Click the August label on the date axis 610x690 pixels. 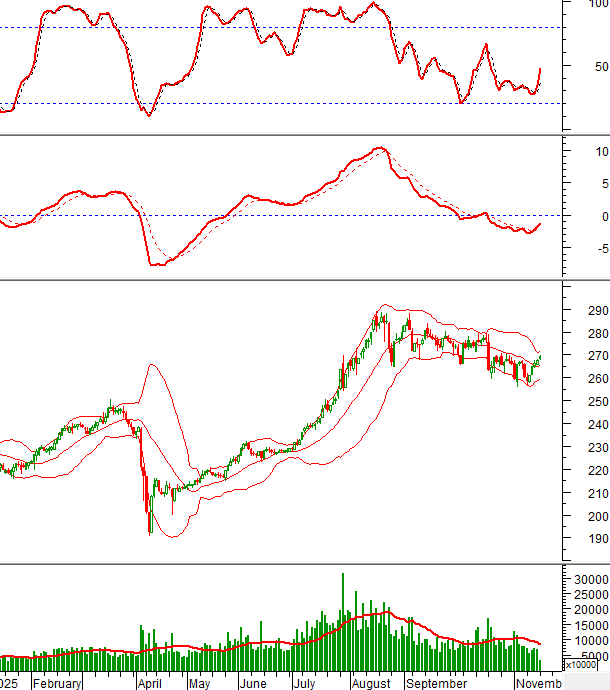(x=371, y=684)
